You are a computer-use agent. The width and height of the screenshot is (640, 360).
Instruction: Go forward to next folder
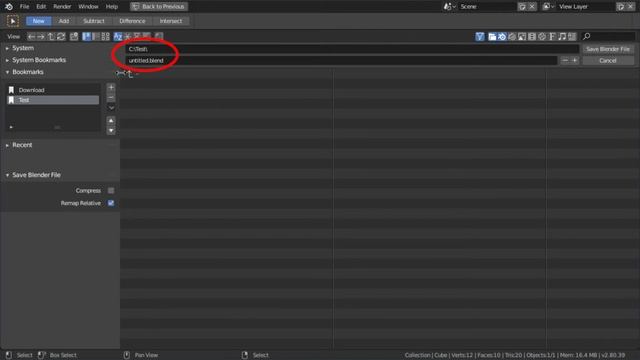point(41,36)
